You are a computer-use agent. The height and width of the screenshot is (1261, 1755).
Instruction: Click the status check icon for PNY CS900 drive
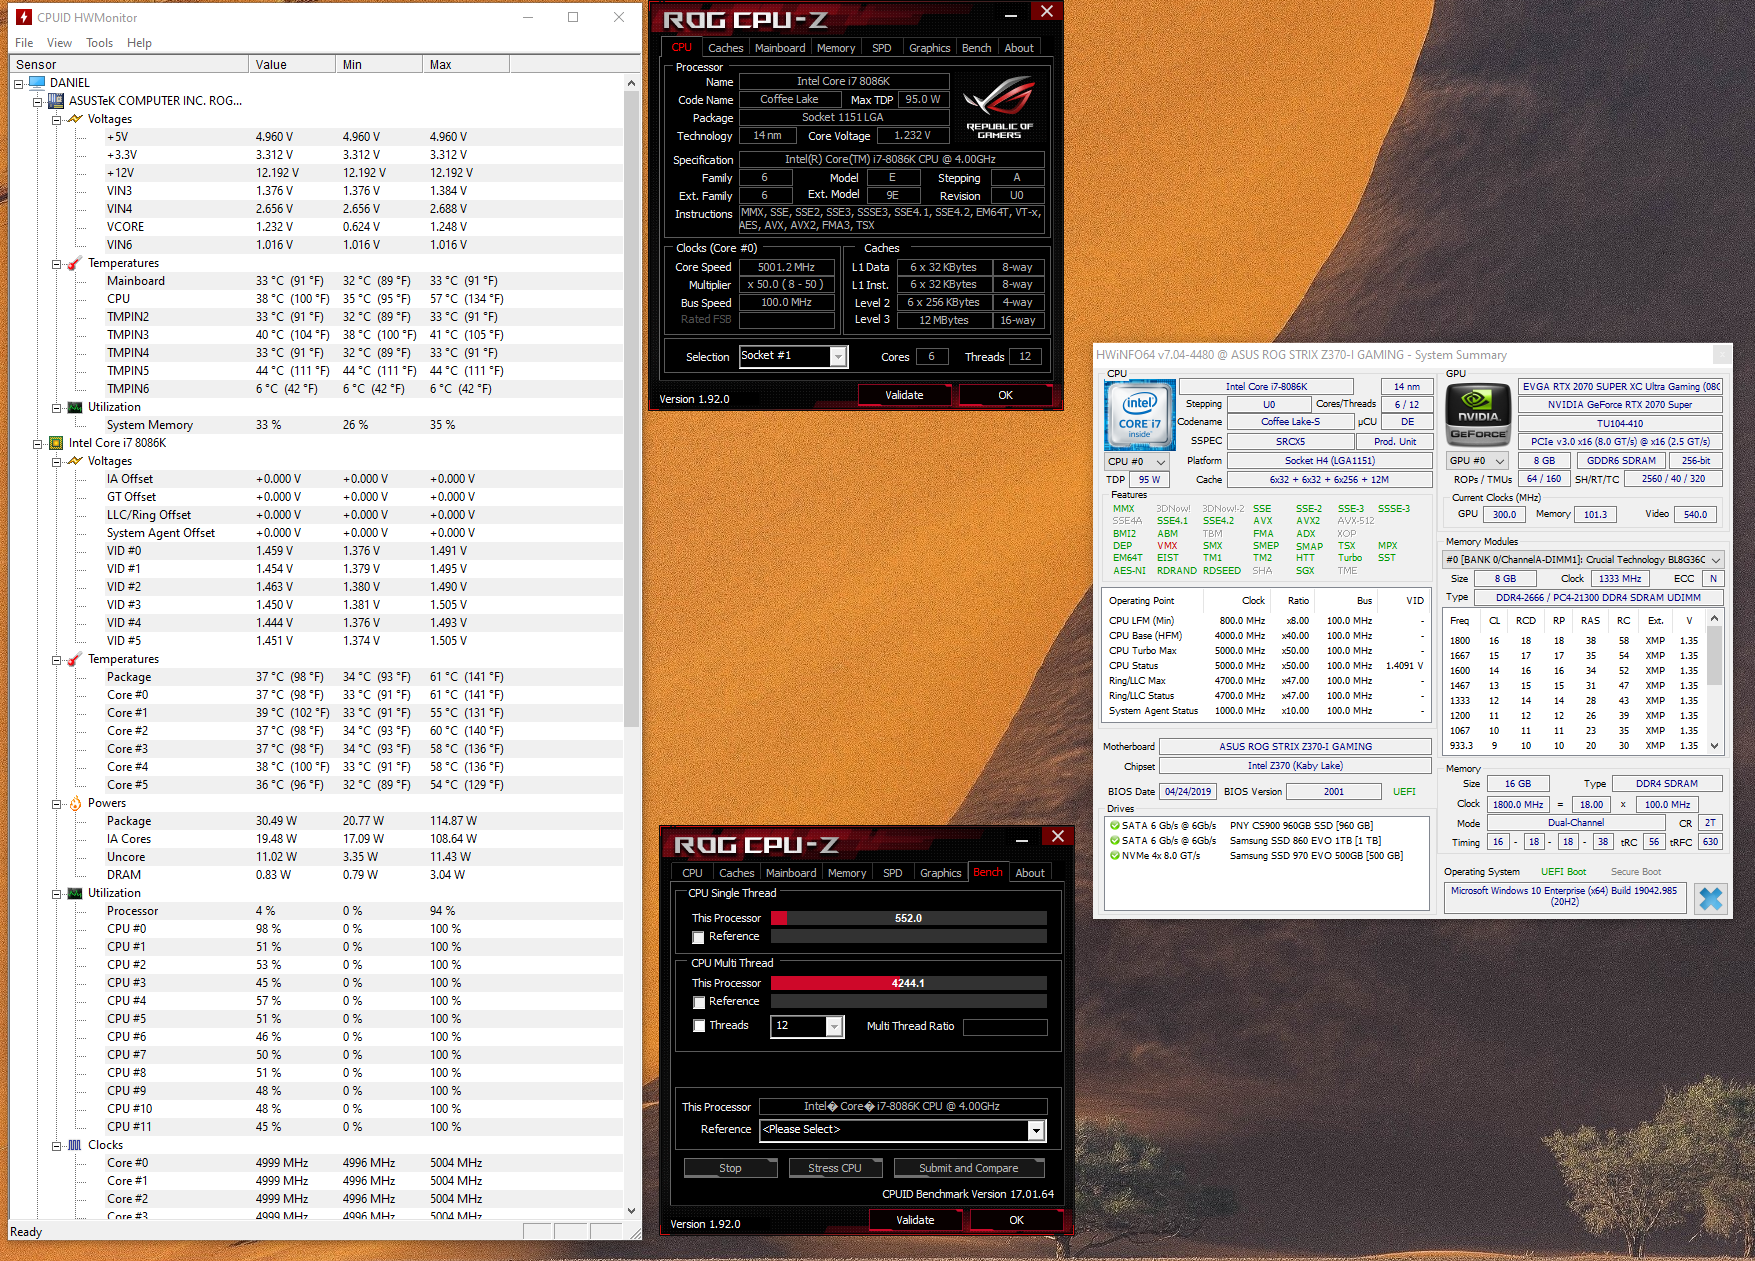click(1114, 826)
